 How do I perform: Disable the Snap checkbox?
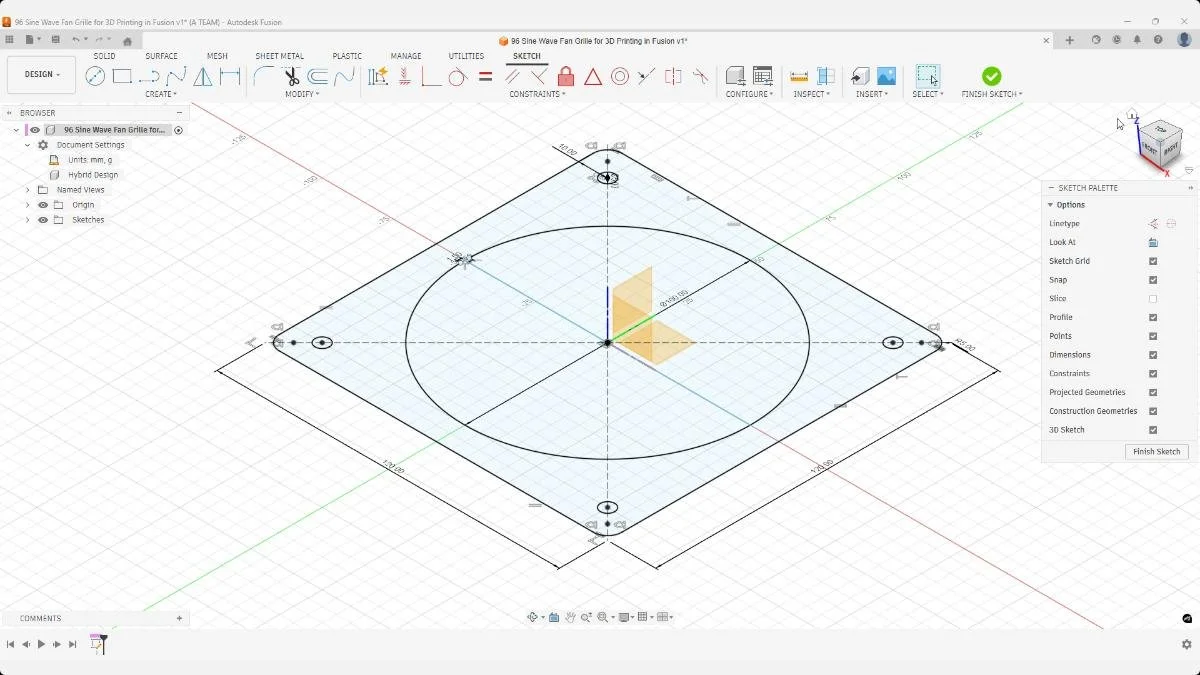tap(1152, 279)
